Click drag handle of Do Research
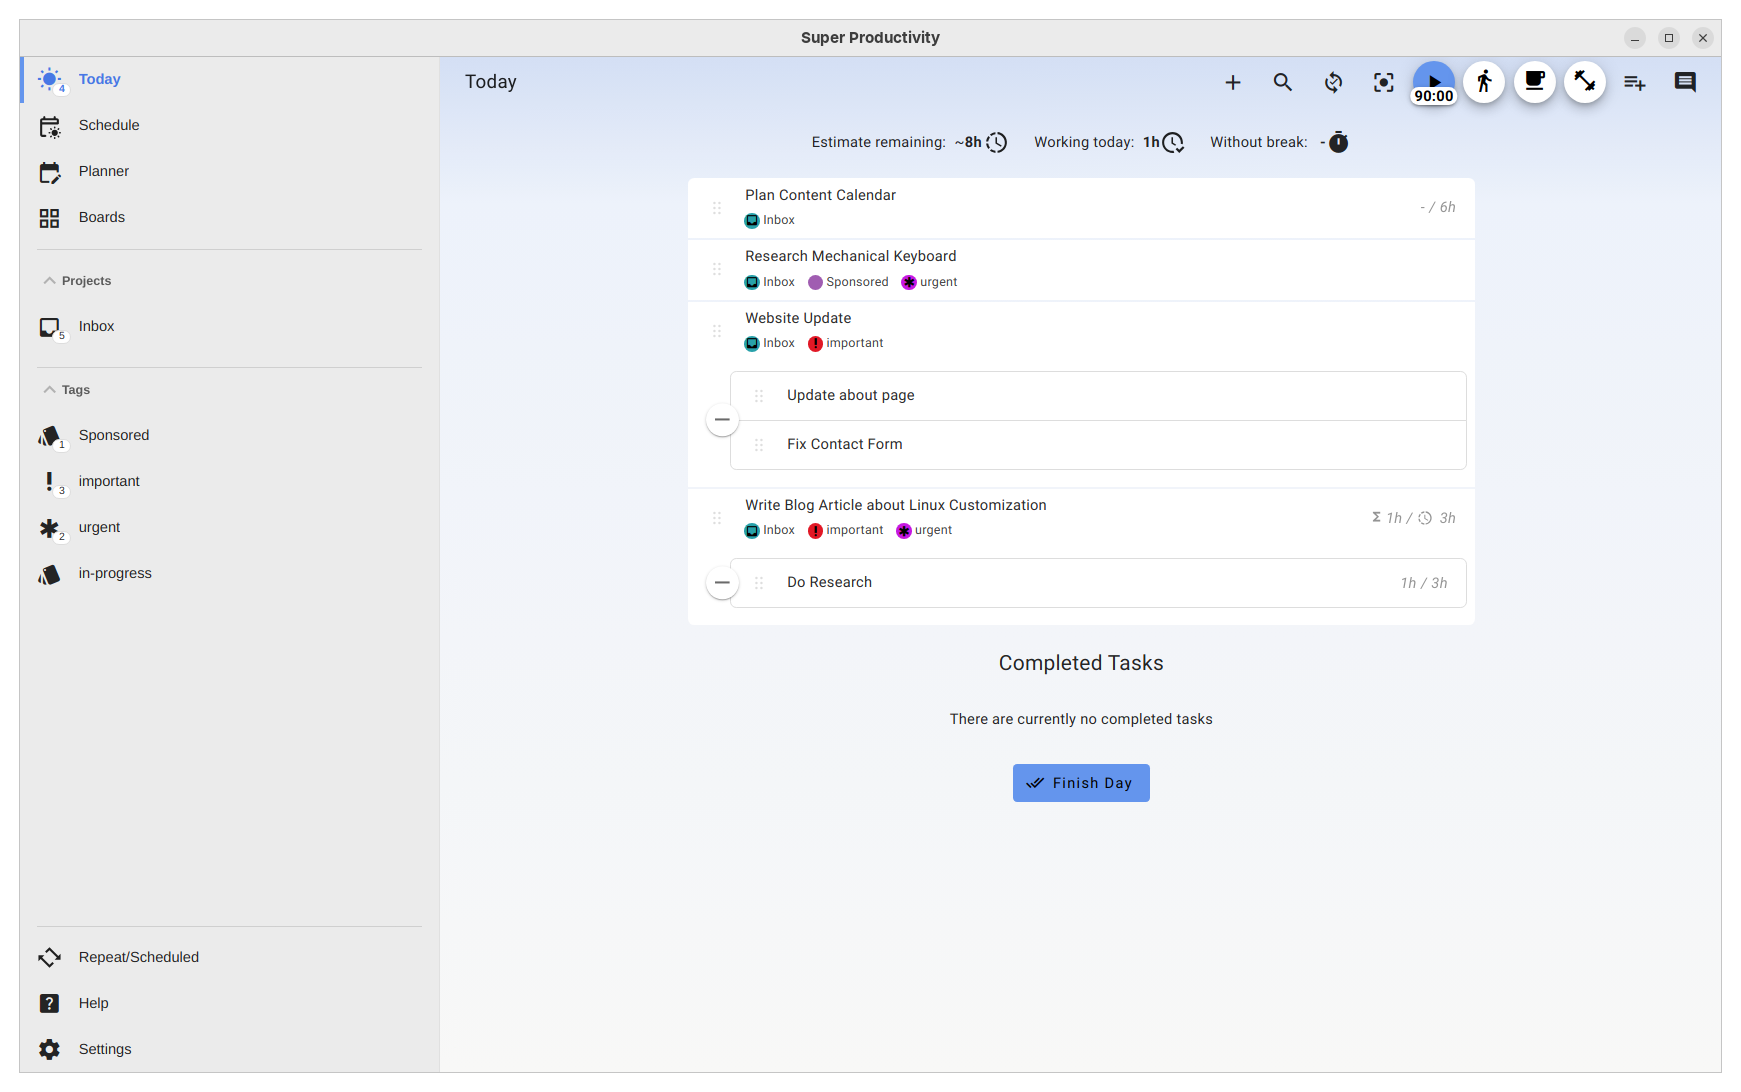The height and width of the screenshot is (1092, 1741). click(759, 583)
